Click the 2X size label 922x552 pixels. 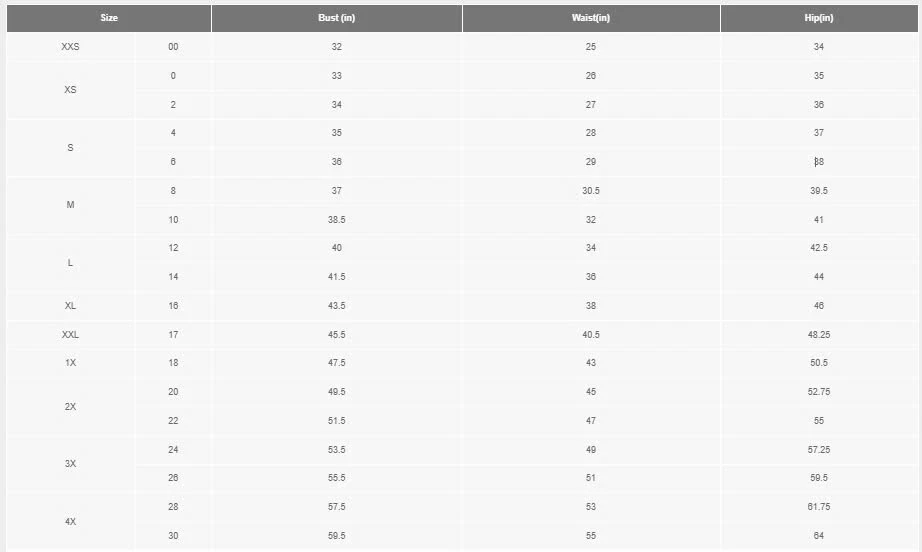coord(70,407)
